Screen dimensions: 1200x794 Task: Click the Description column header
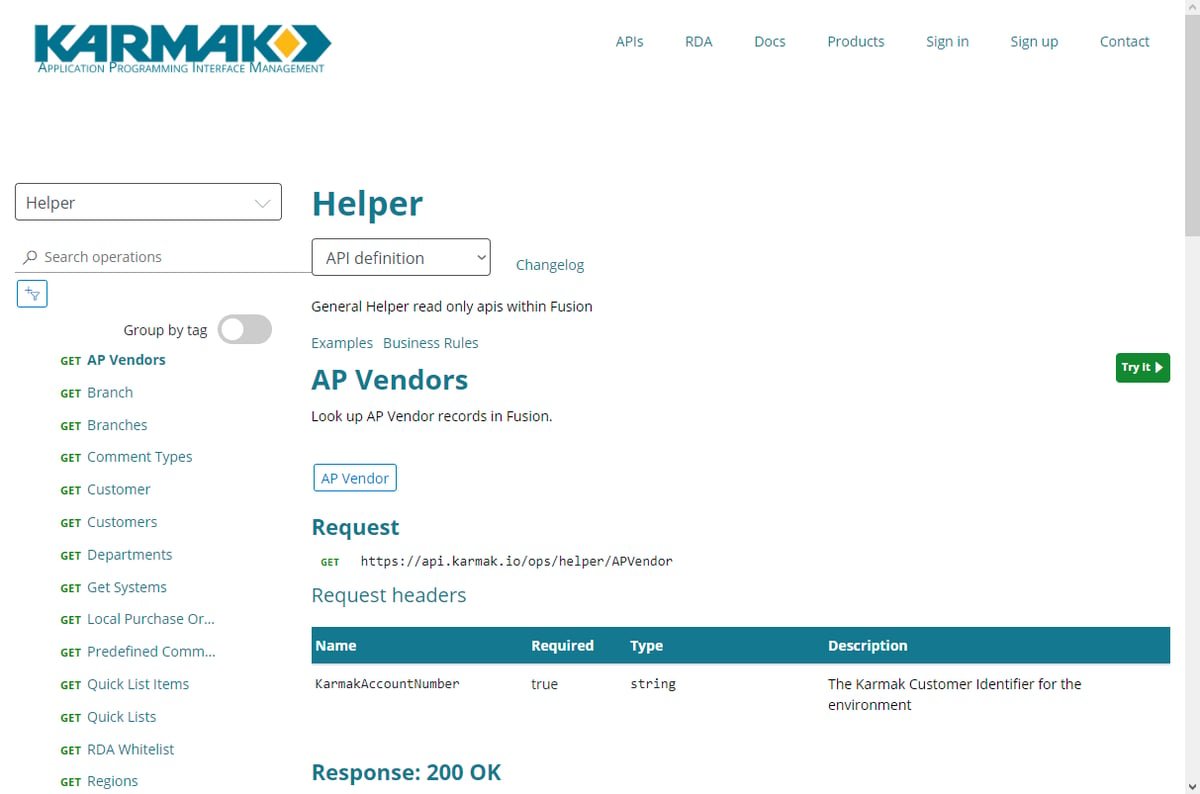tap(868, 645)
